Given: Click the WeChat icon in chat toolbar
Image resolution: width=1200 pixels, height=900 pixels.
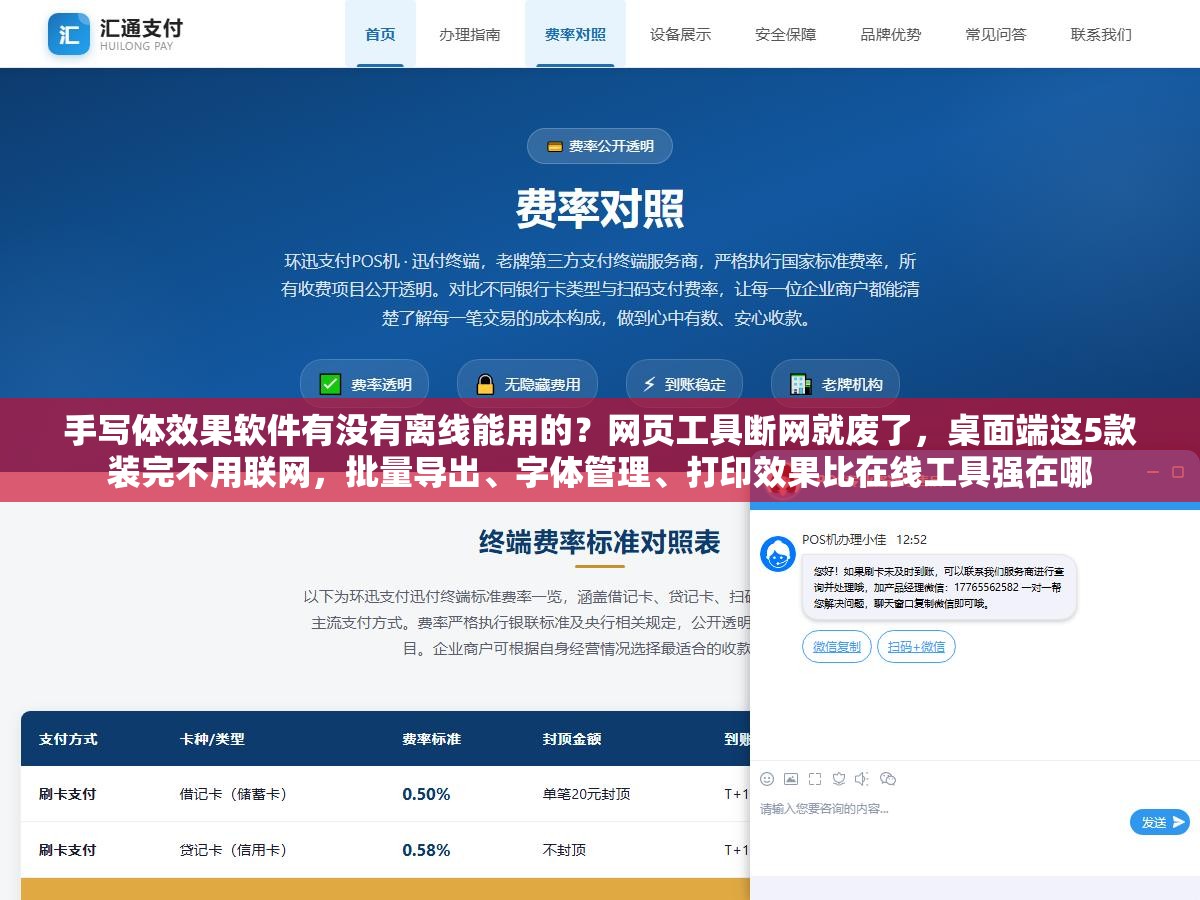Looking at the screenshot, I should click(887, 778).
